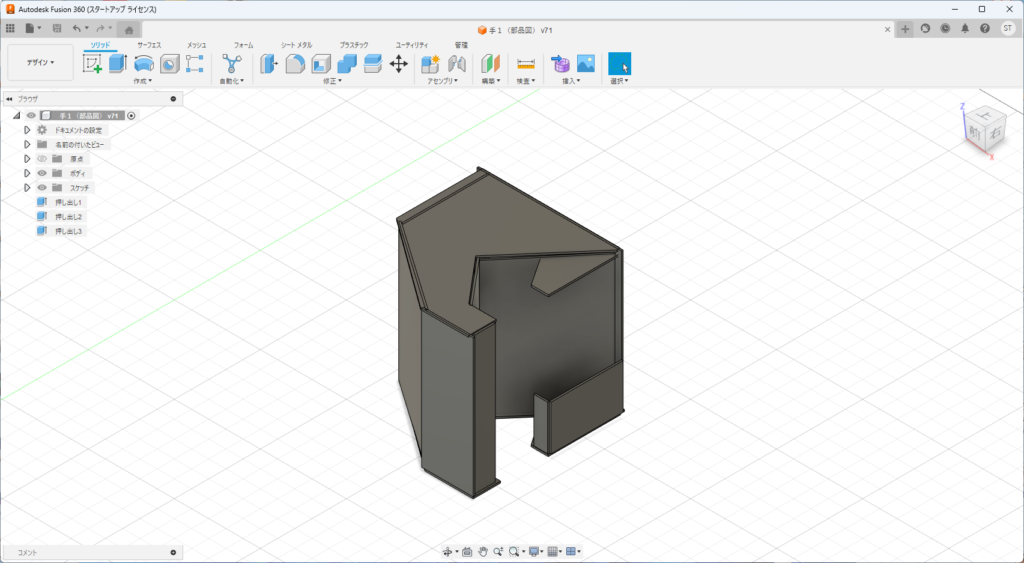This screenshot has width=1024, height=563.
Task: Select the Press Pull tool
Action: (x=269, y=63)
